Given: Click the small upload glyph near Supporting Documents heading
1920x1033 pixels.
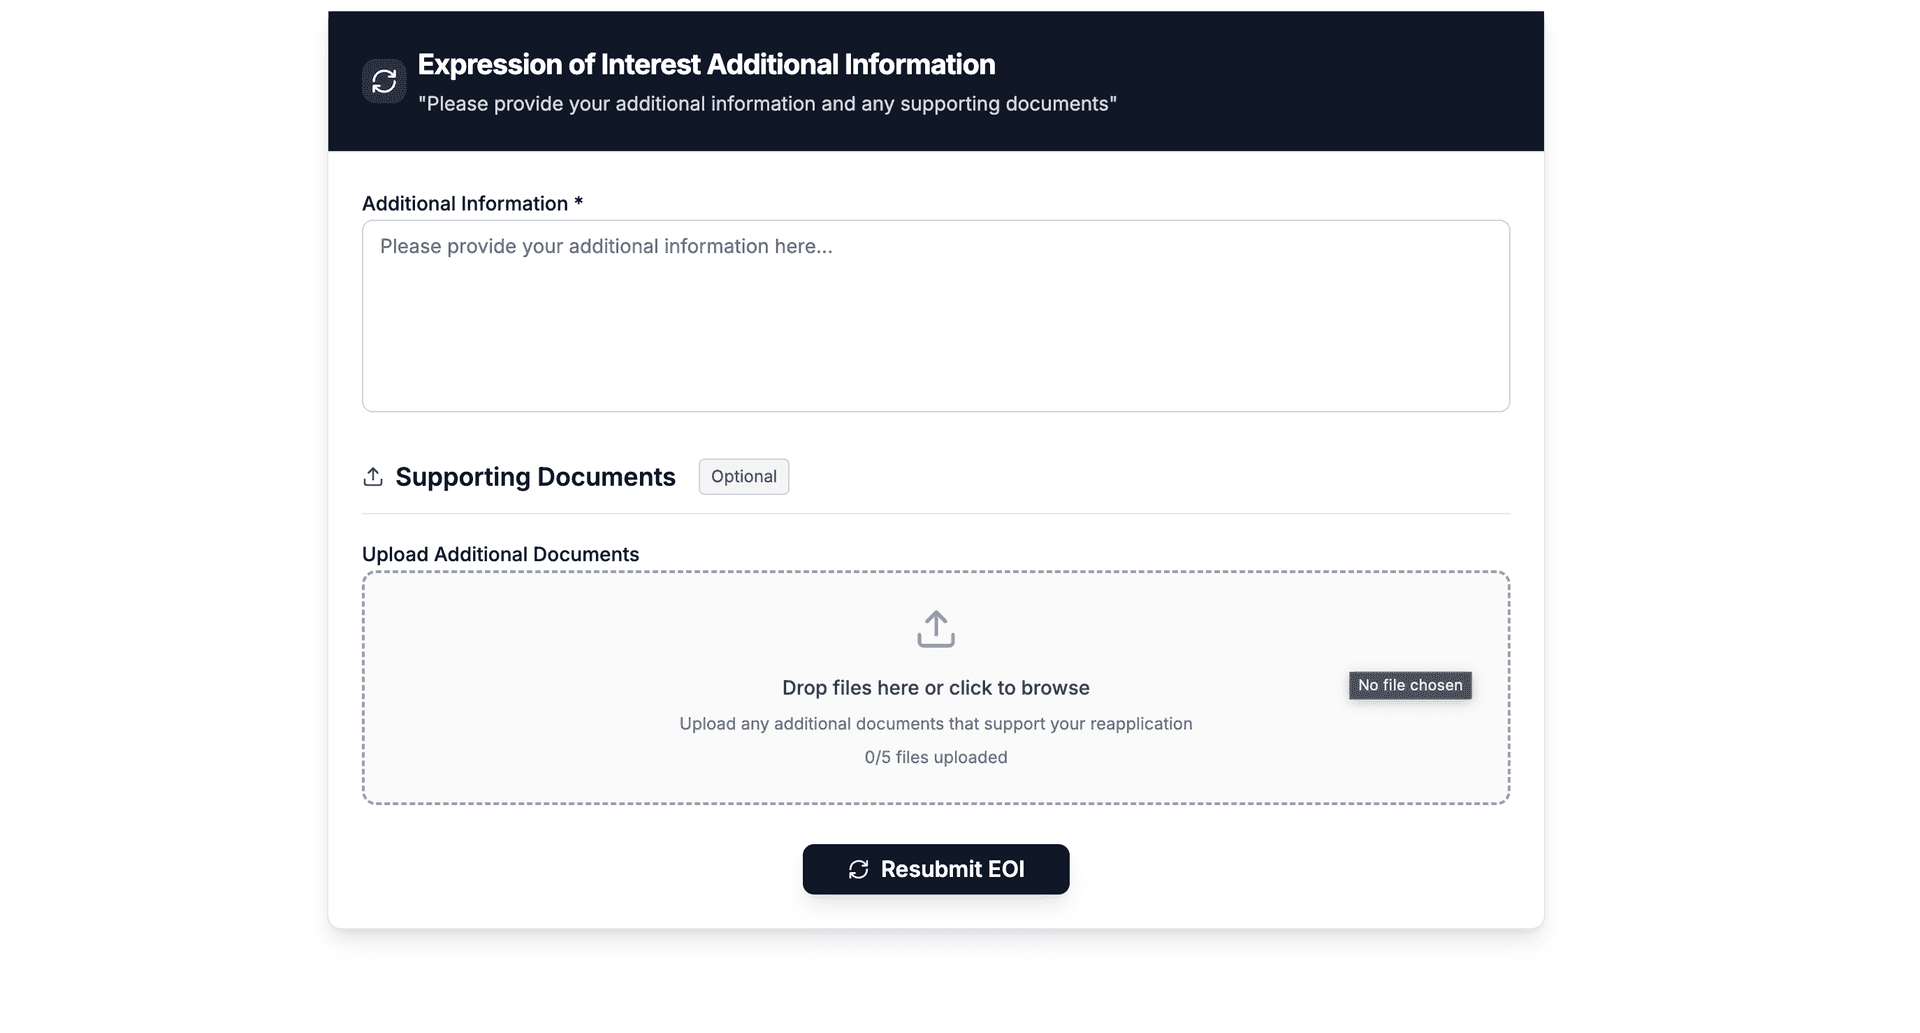Looking at the screenshot, I should pos(373,477).
